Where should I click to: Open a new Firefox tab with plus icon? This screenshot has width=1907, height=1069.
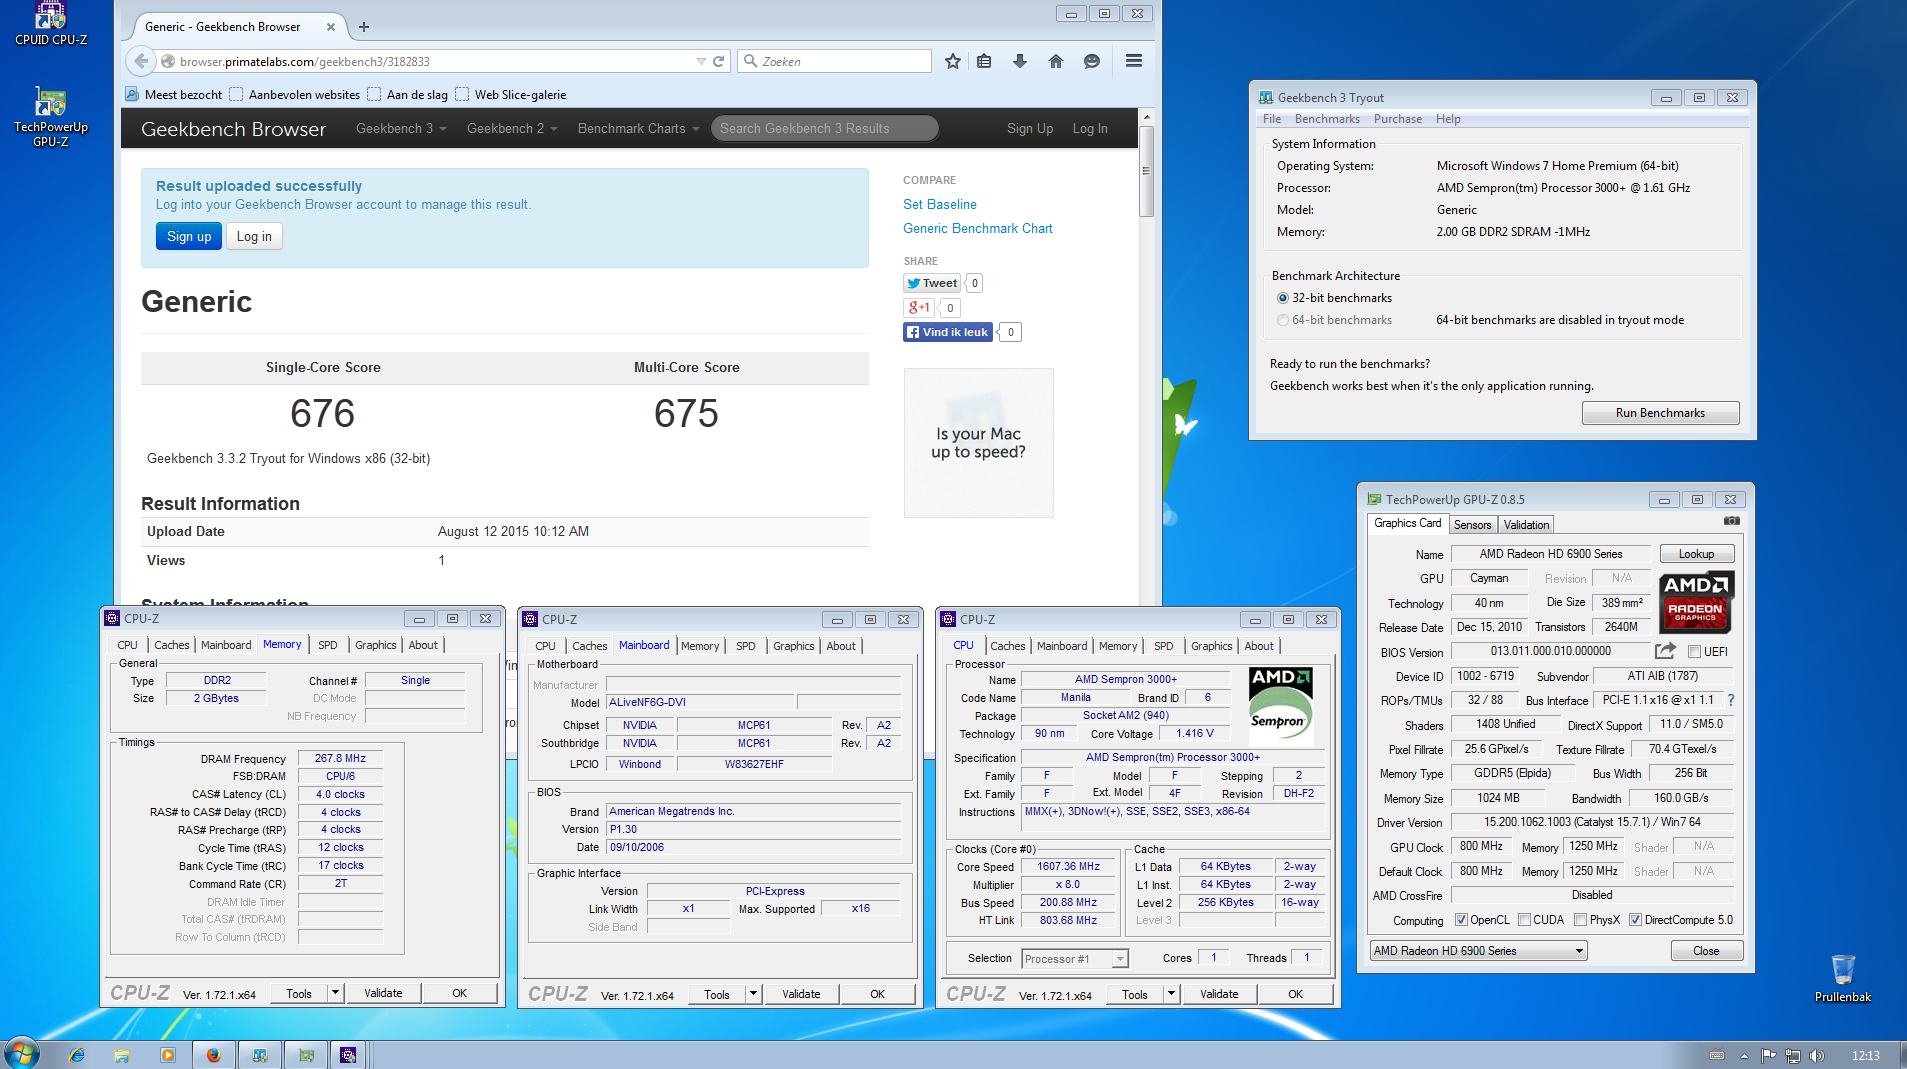(364, 27)
